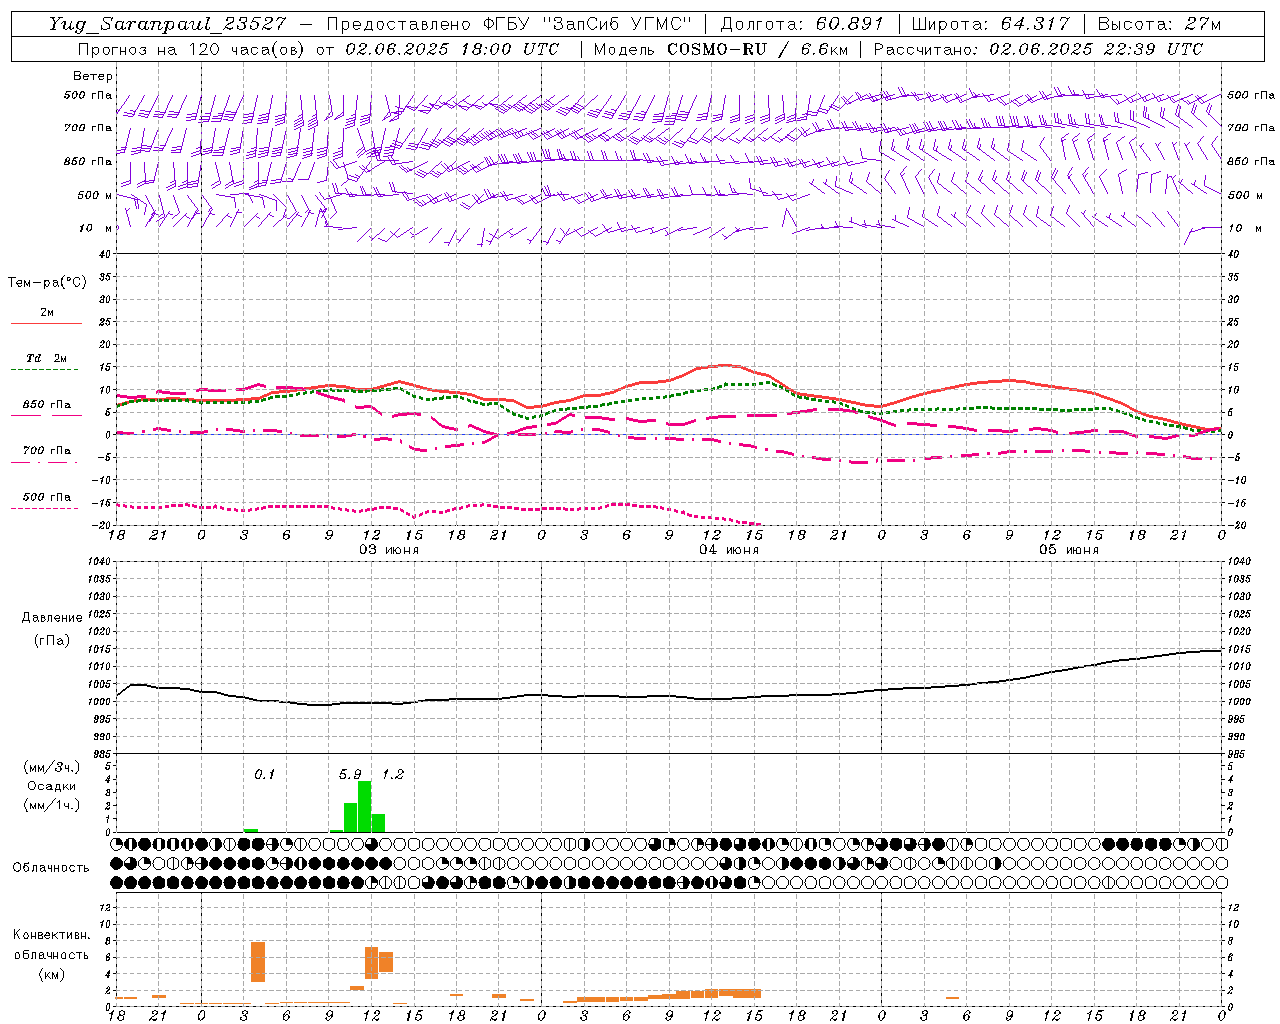Click the pink dashed 850 гПа legend line
The image size is (1280, 1024).
tap(45, 415)
